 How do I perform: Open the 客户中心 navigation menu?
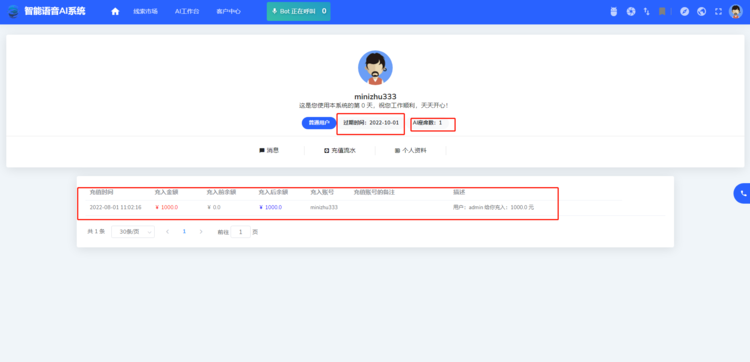(x=229, y=11)
